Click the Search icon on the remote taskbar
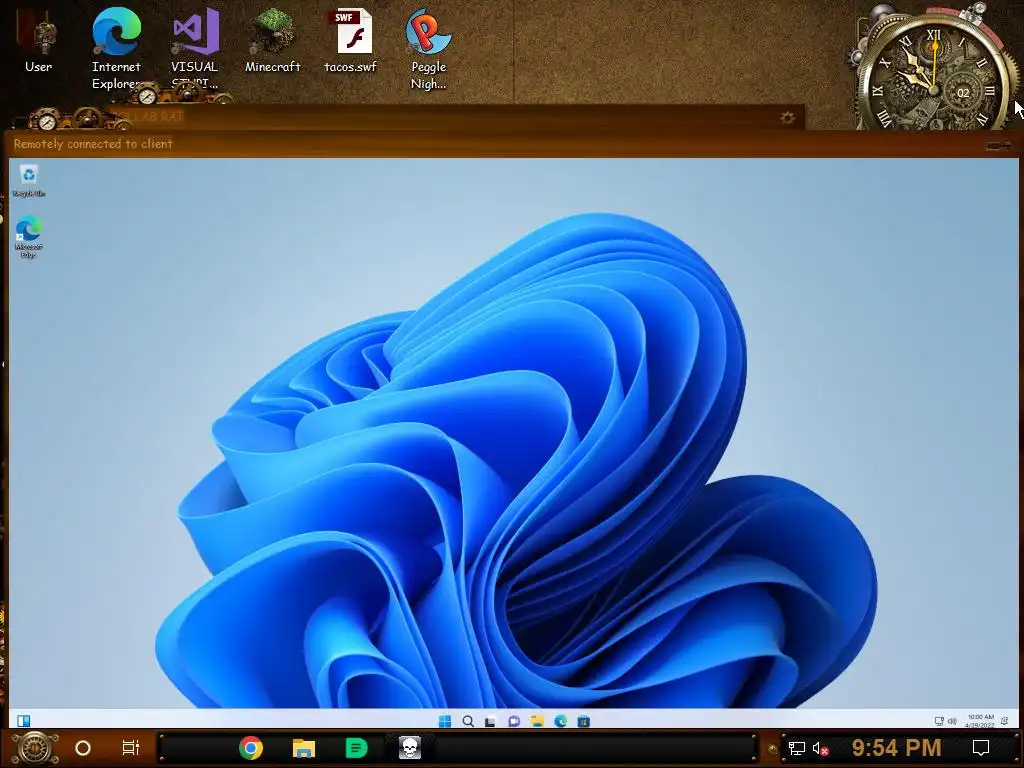Image resolution: width=1024 pixels, height=768 pixels. (x=468, y=721)
